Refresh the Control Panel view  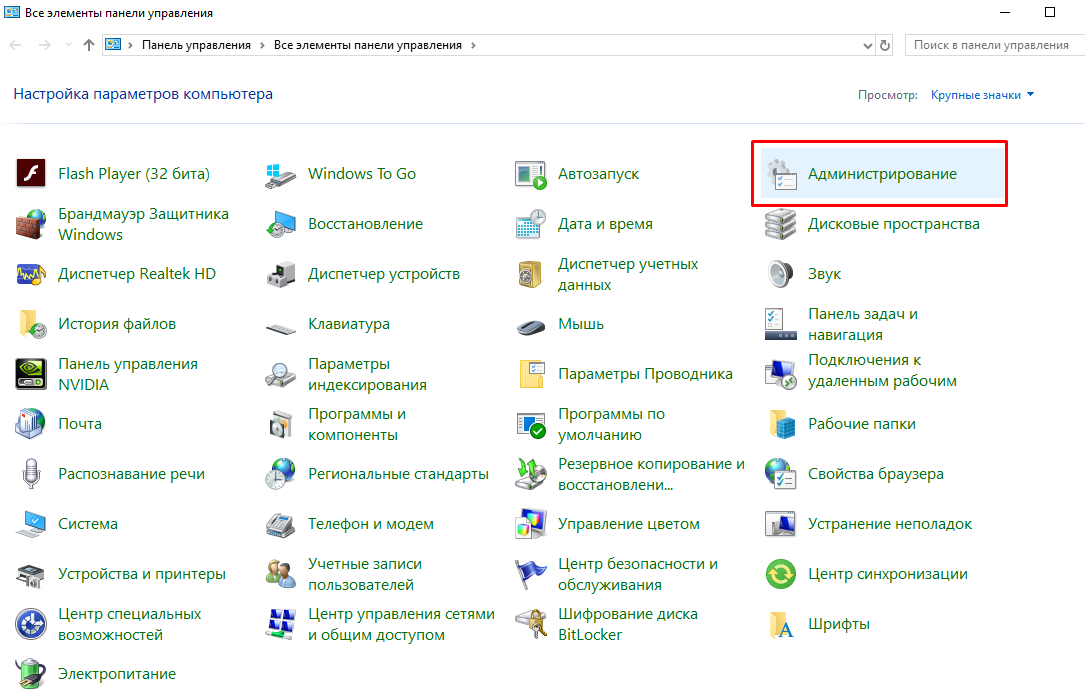pos(884,46)
